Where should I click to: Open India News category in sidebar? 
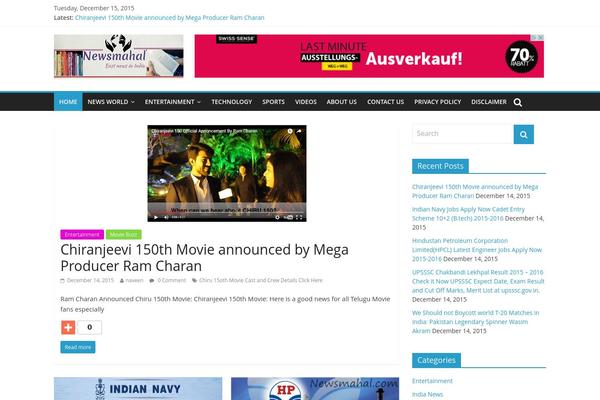coord(427,394)
